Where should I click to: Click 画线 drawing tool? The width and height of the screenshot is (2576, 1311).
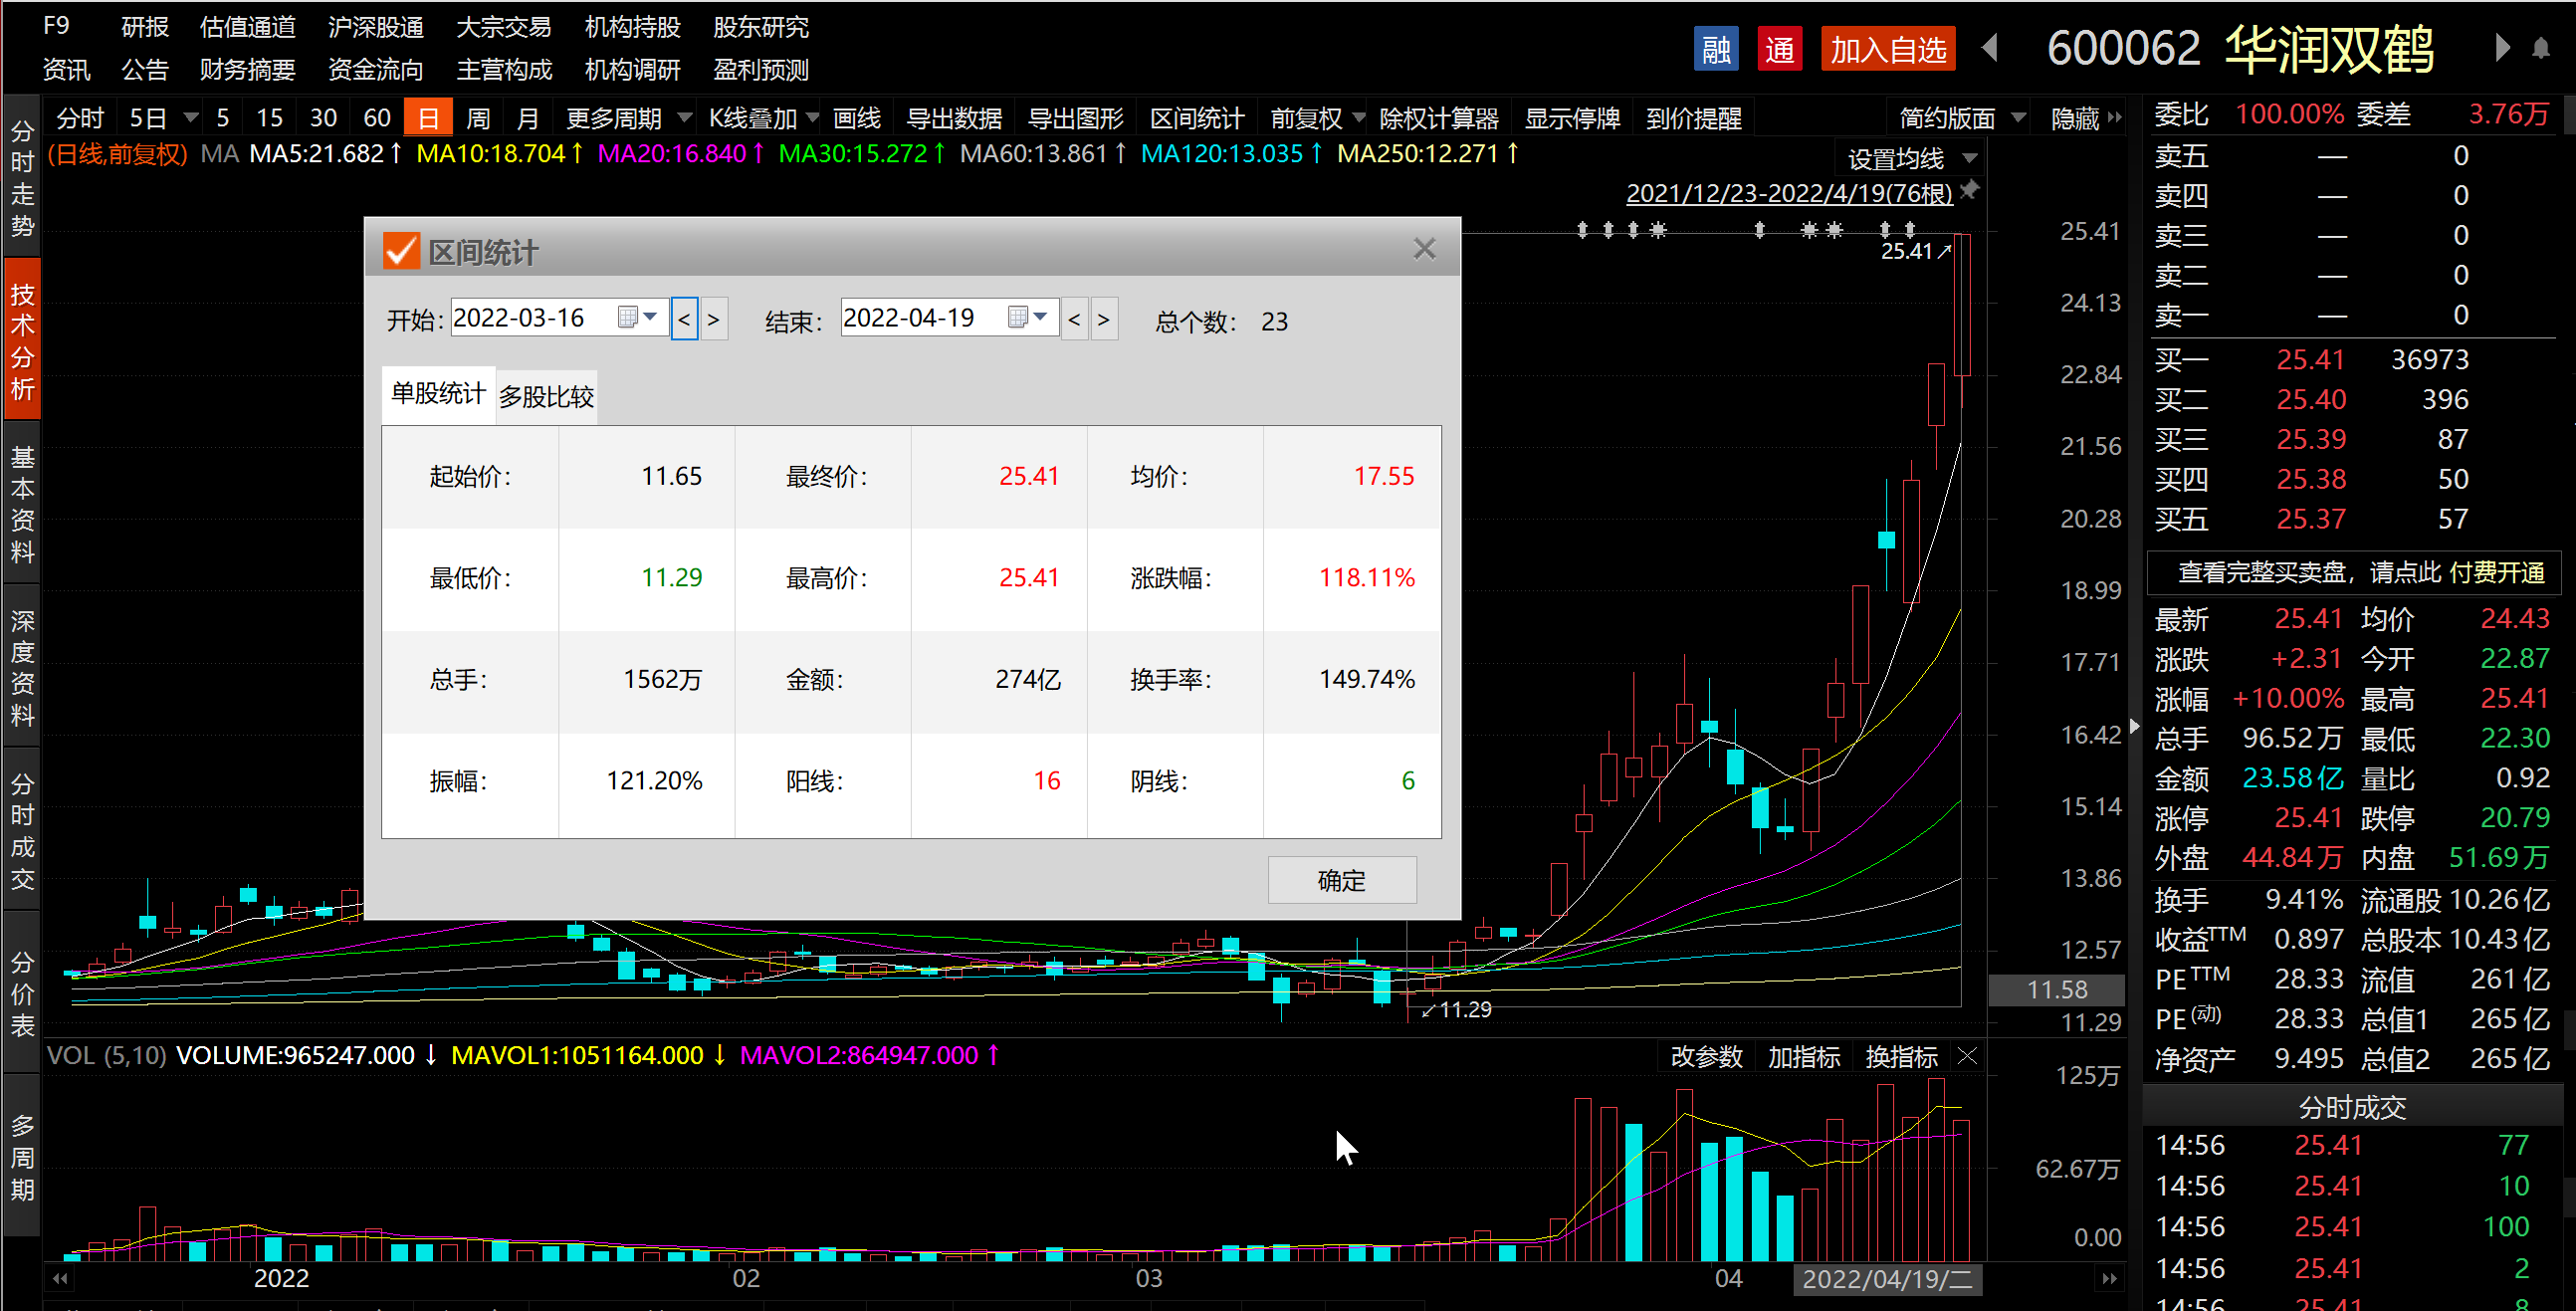click(x=857, y=118)
